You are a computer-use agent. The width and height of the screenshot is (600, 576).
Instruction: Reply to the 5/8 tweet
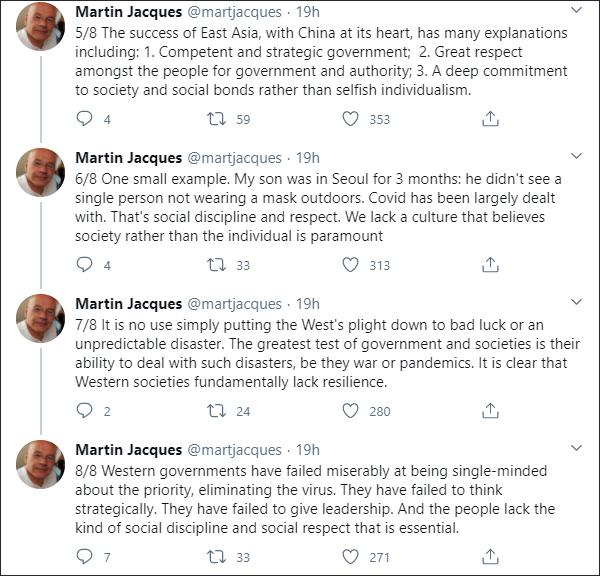(x=84, y=118)
